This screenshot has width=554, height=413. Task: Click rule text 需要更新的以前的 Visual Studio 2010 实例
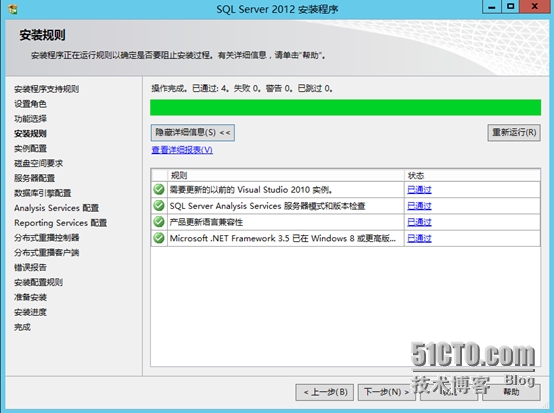tap(251, 190)
